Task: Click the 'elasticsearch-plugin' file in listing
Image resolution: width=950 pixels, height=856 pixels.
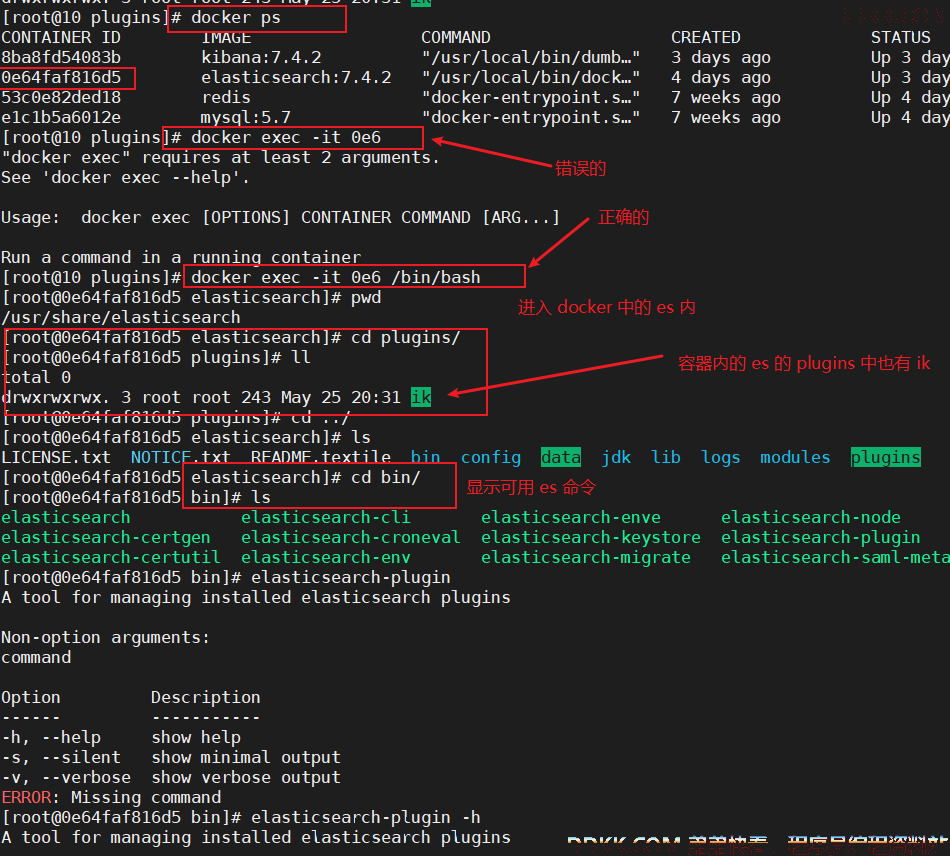Action: (820, 537)
